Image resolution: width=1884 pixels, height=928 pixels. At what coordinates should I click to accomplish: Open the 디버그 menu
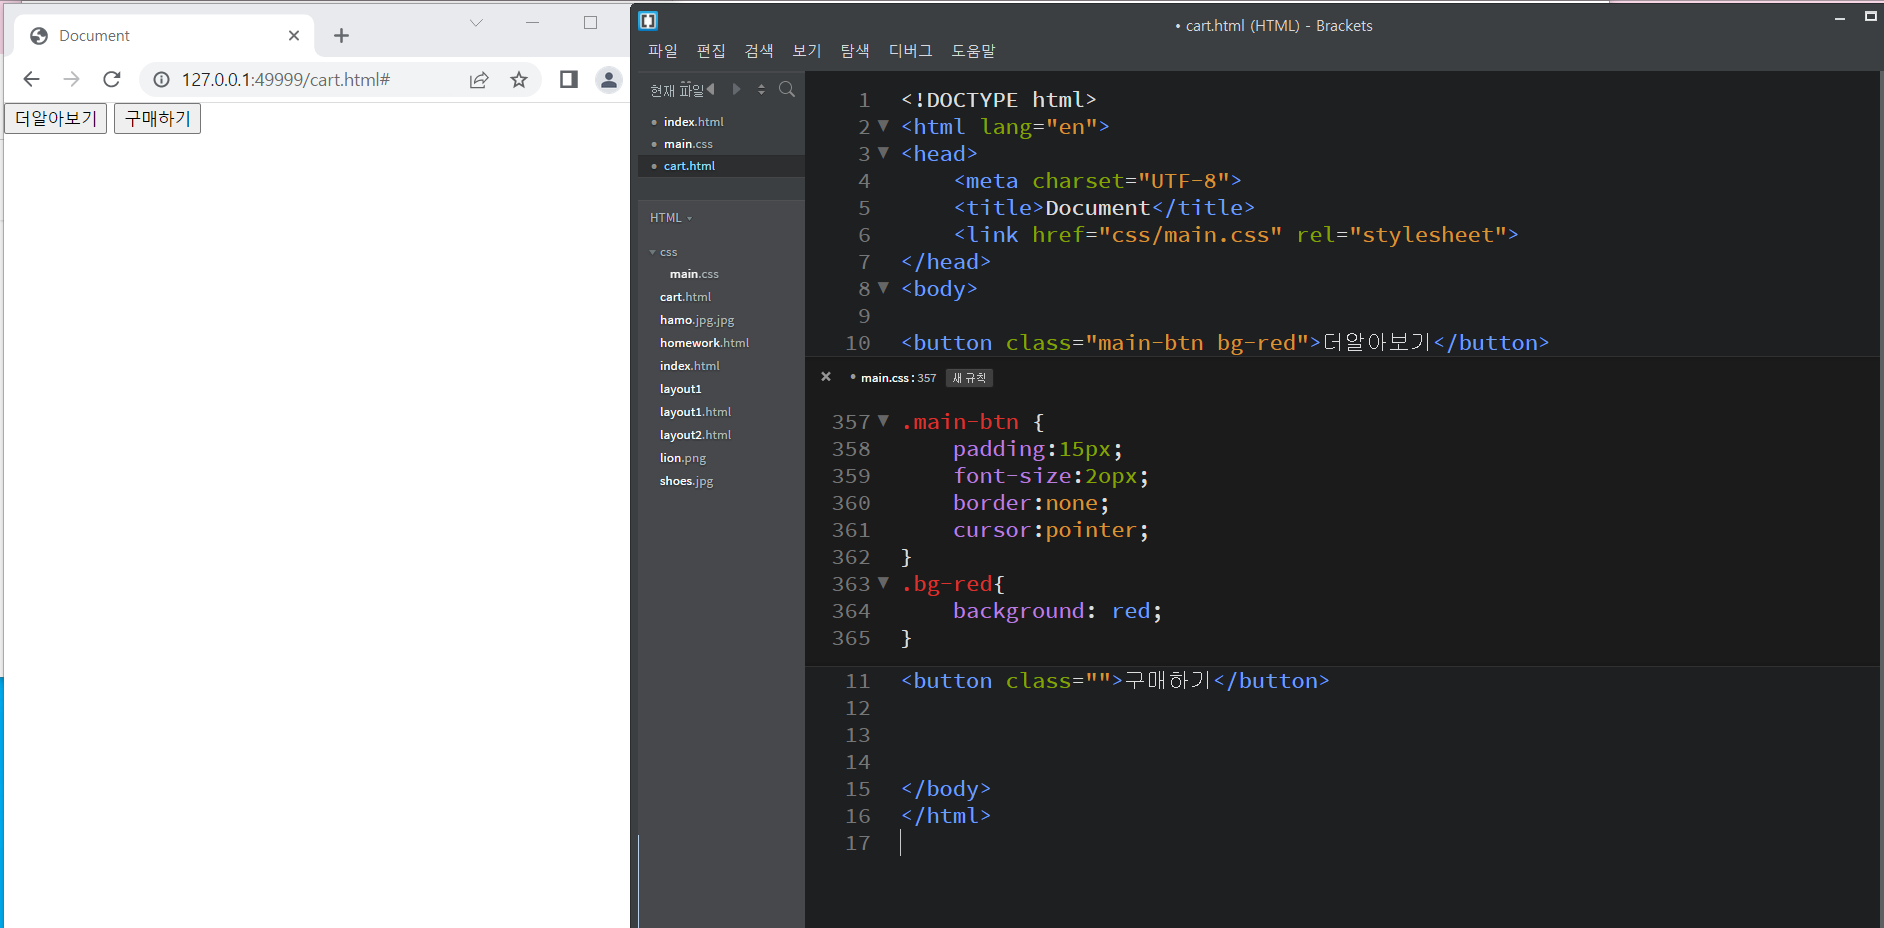pyautogui.click(x=910, y=51)
